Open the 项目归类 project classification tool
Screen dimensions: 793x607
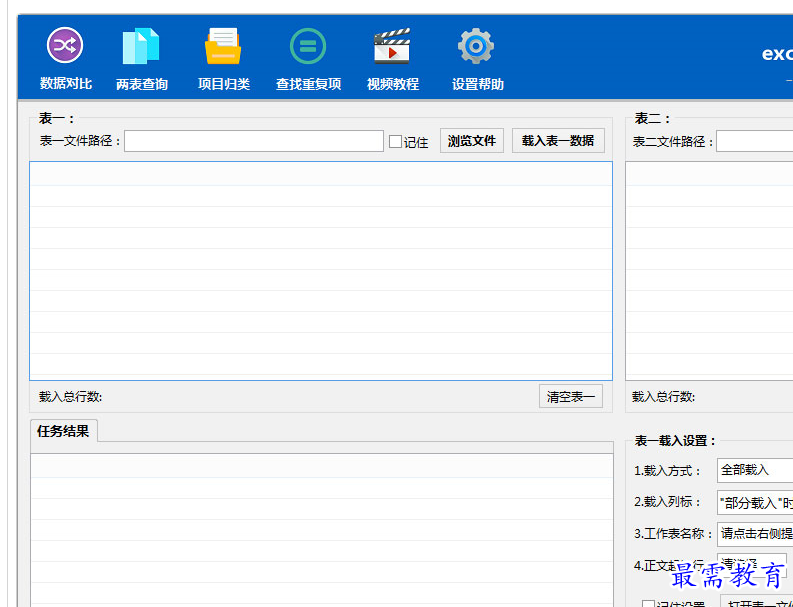(x=223, y=58)
